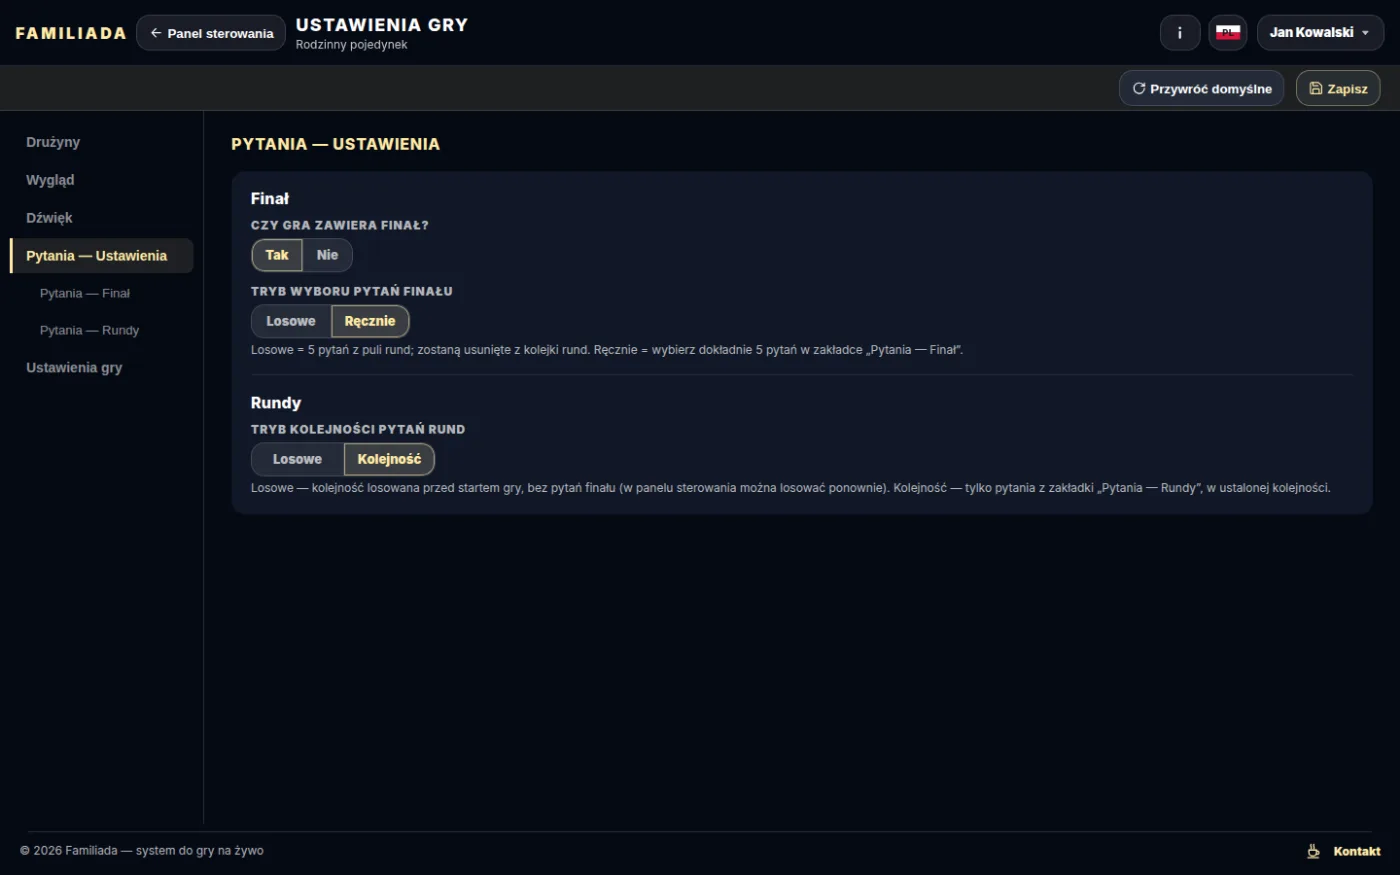Switch language via the Polish flag icon
The height and width of the screenshot is (875, 1400).
pyautogui.click(x=1228, y=33)
